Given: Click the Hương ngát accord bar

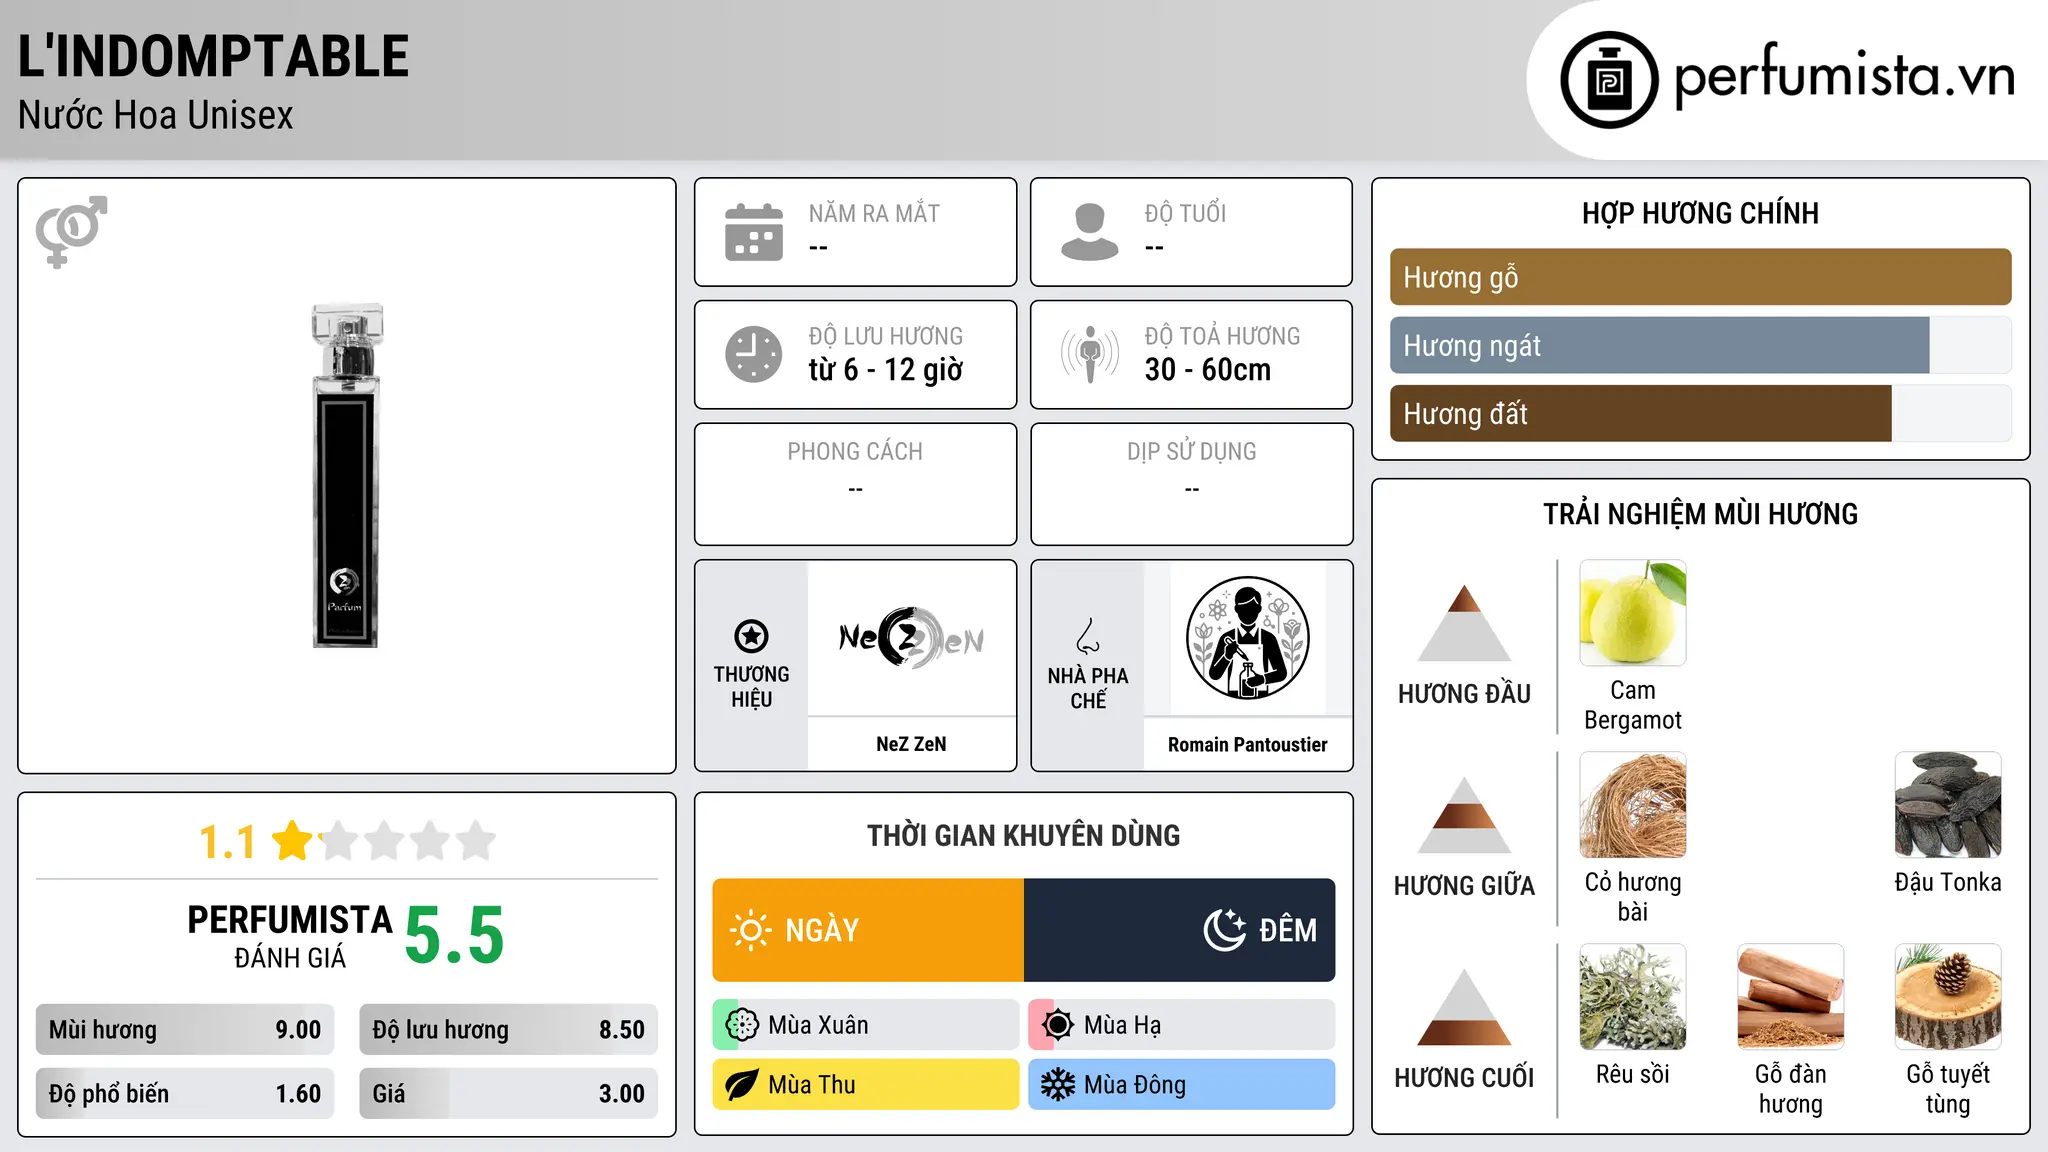Looking at the screenshot, I should (1700, 345).
